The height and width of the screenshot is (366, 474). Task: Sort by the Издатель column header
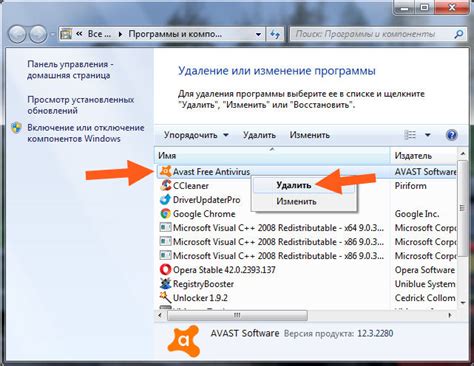pos(424,155)
